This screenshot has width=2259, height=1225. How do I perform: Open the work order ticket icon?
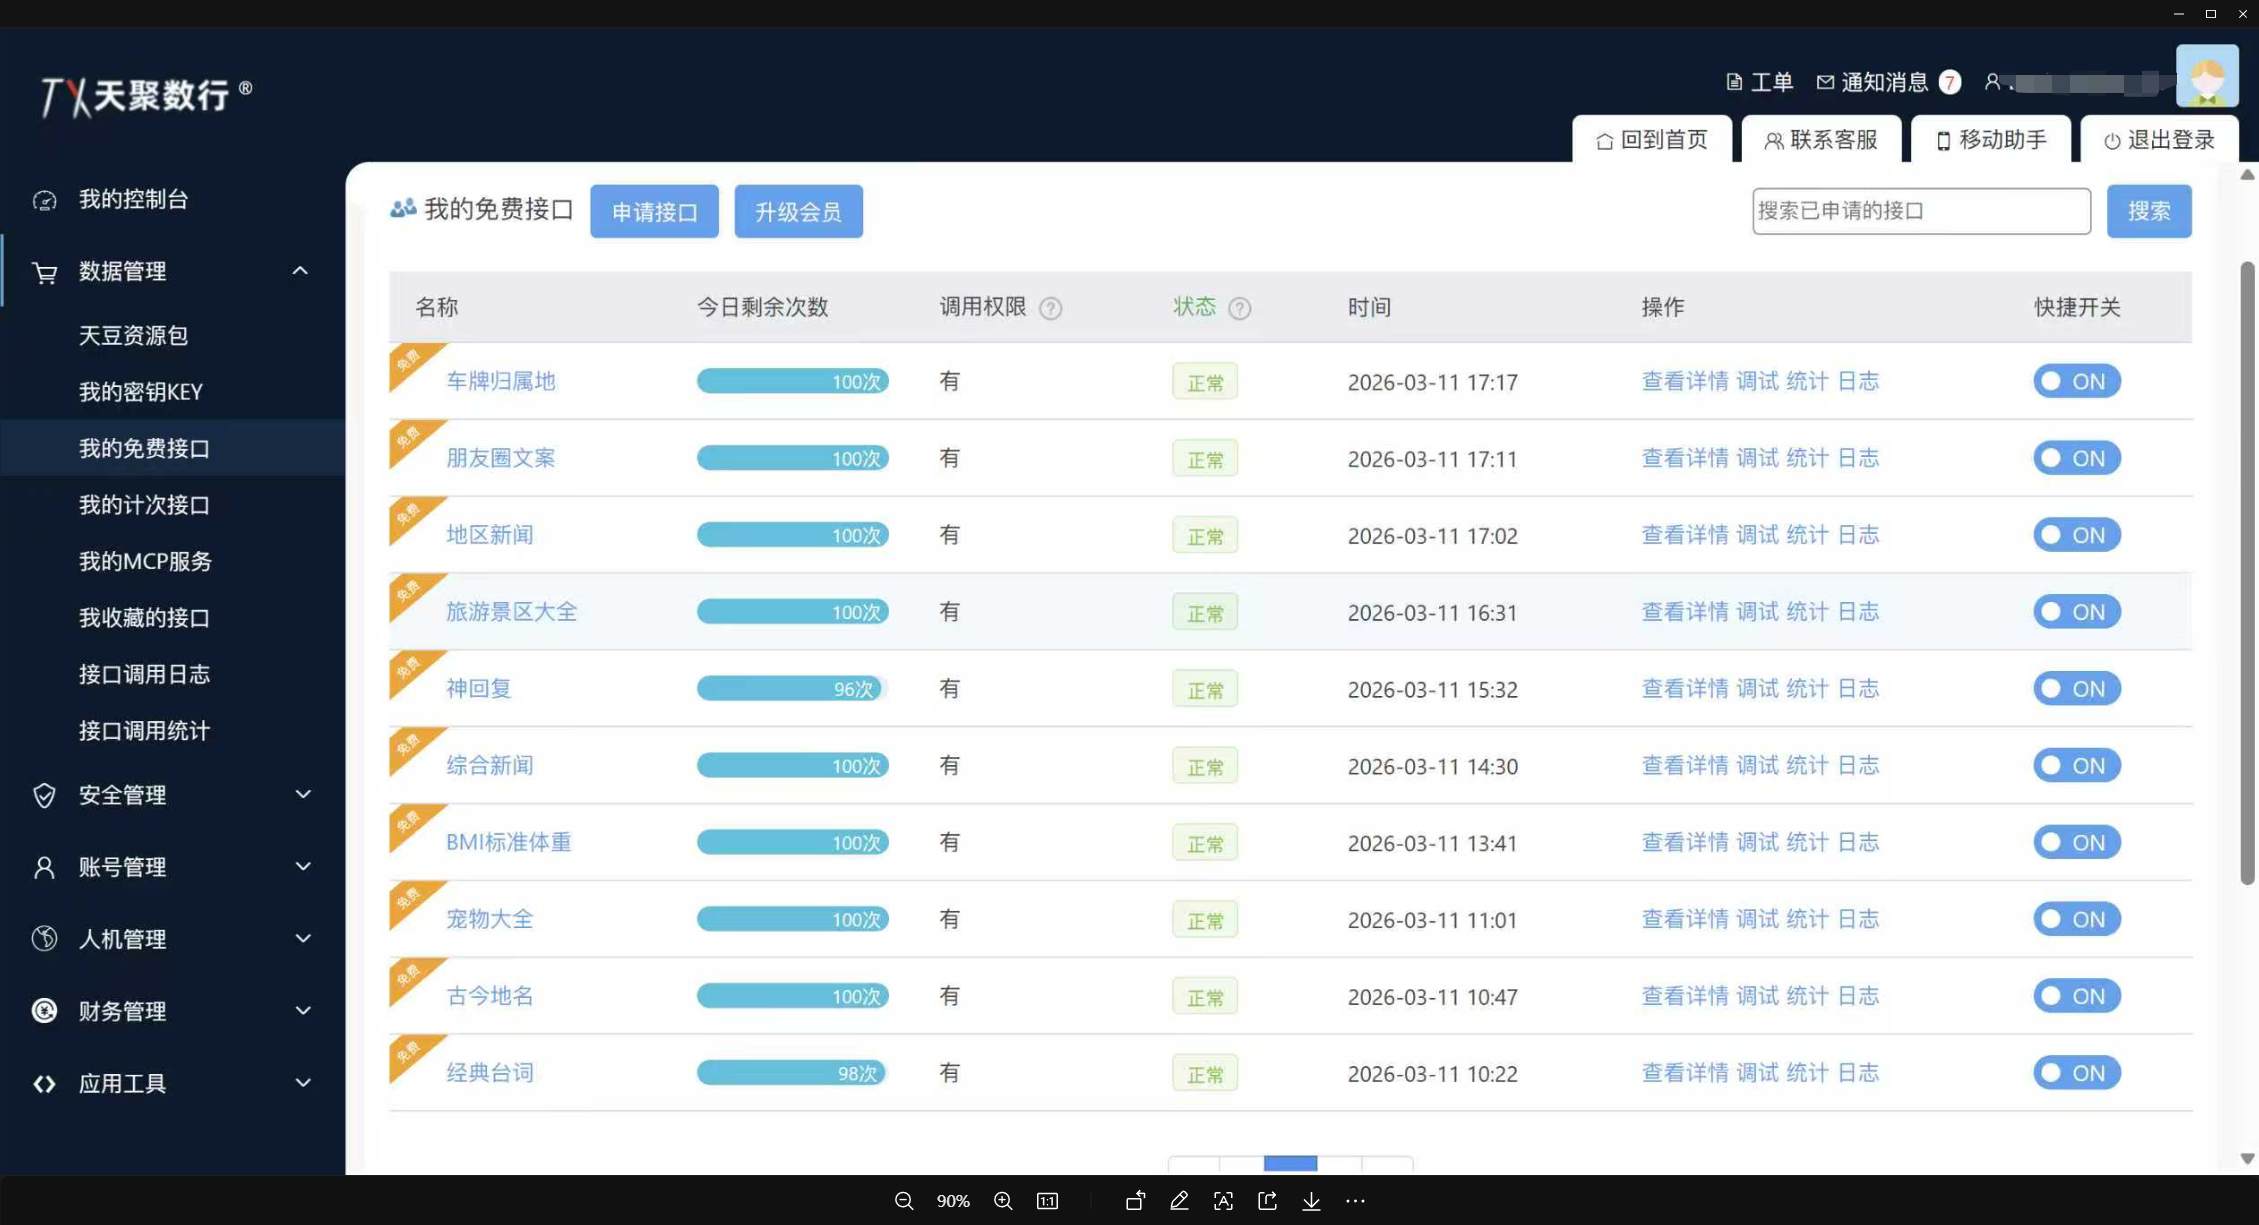(x=1734, y=82)
